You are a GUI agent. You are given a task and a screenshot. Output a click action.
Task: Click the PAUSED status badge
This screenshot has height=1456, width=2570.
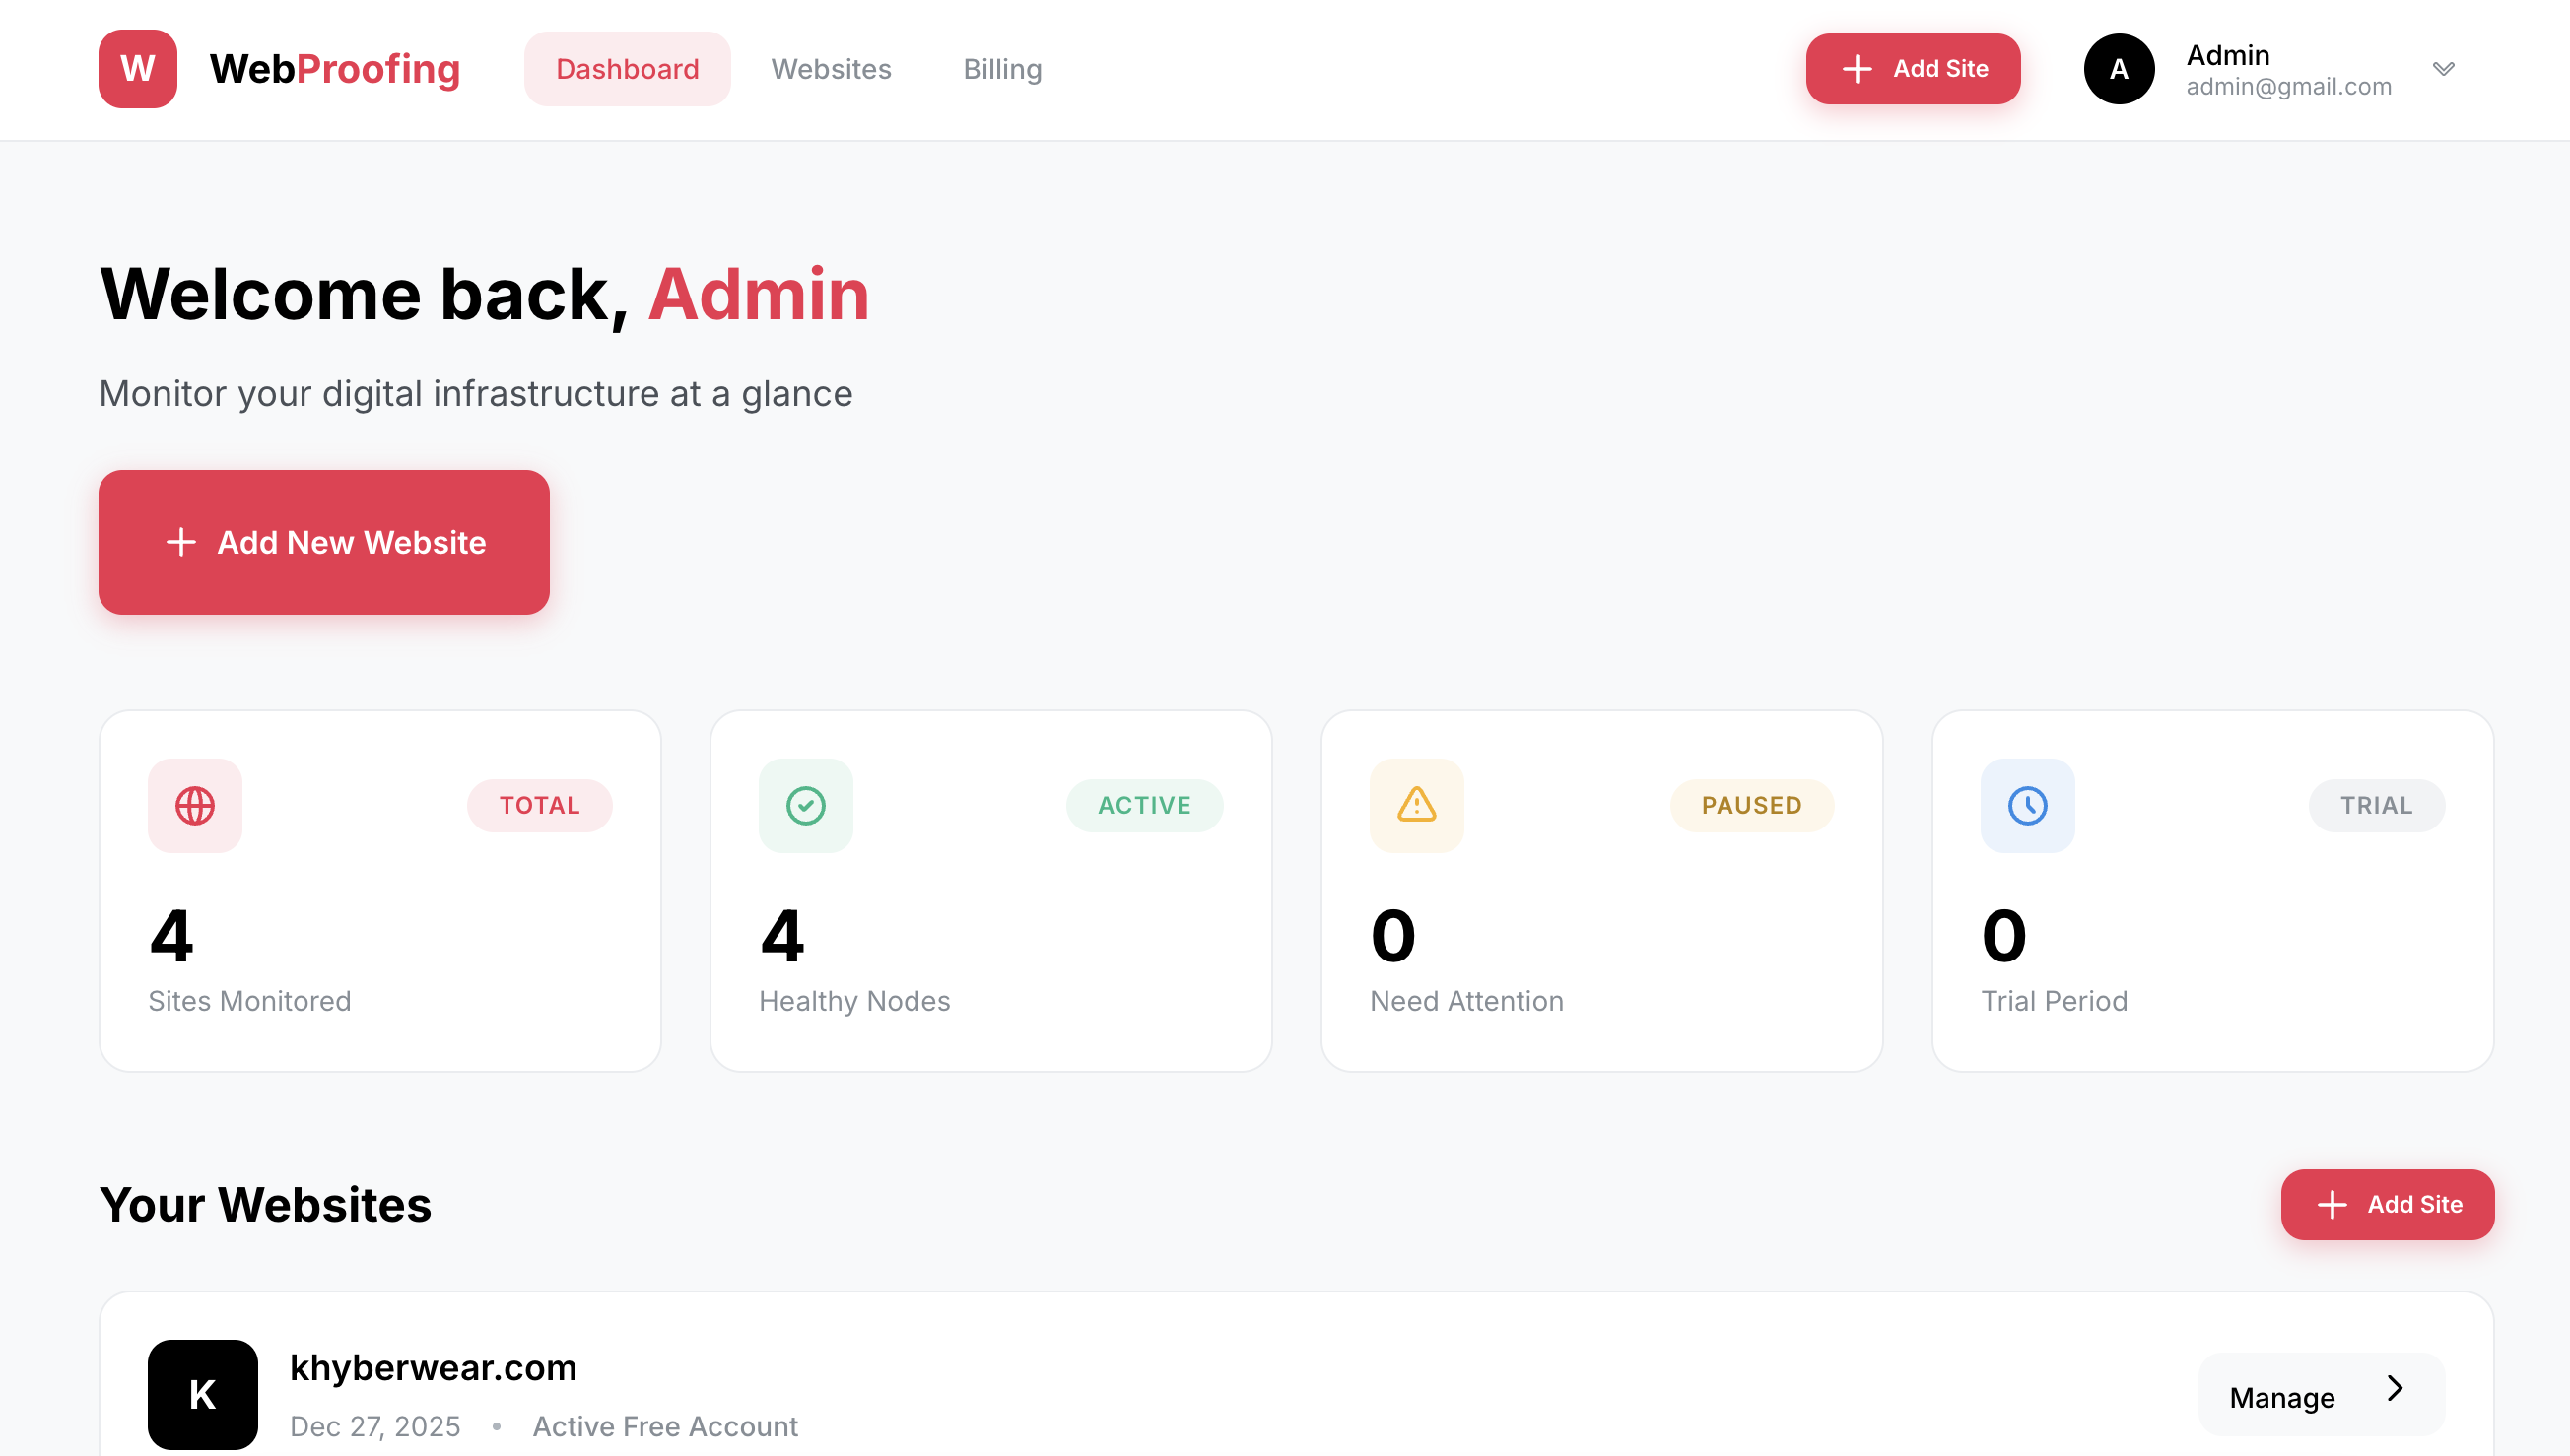click(x=1751, y=805)
